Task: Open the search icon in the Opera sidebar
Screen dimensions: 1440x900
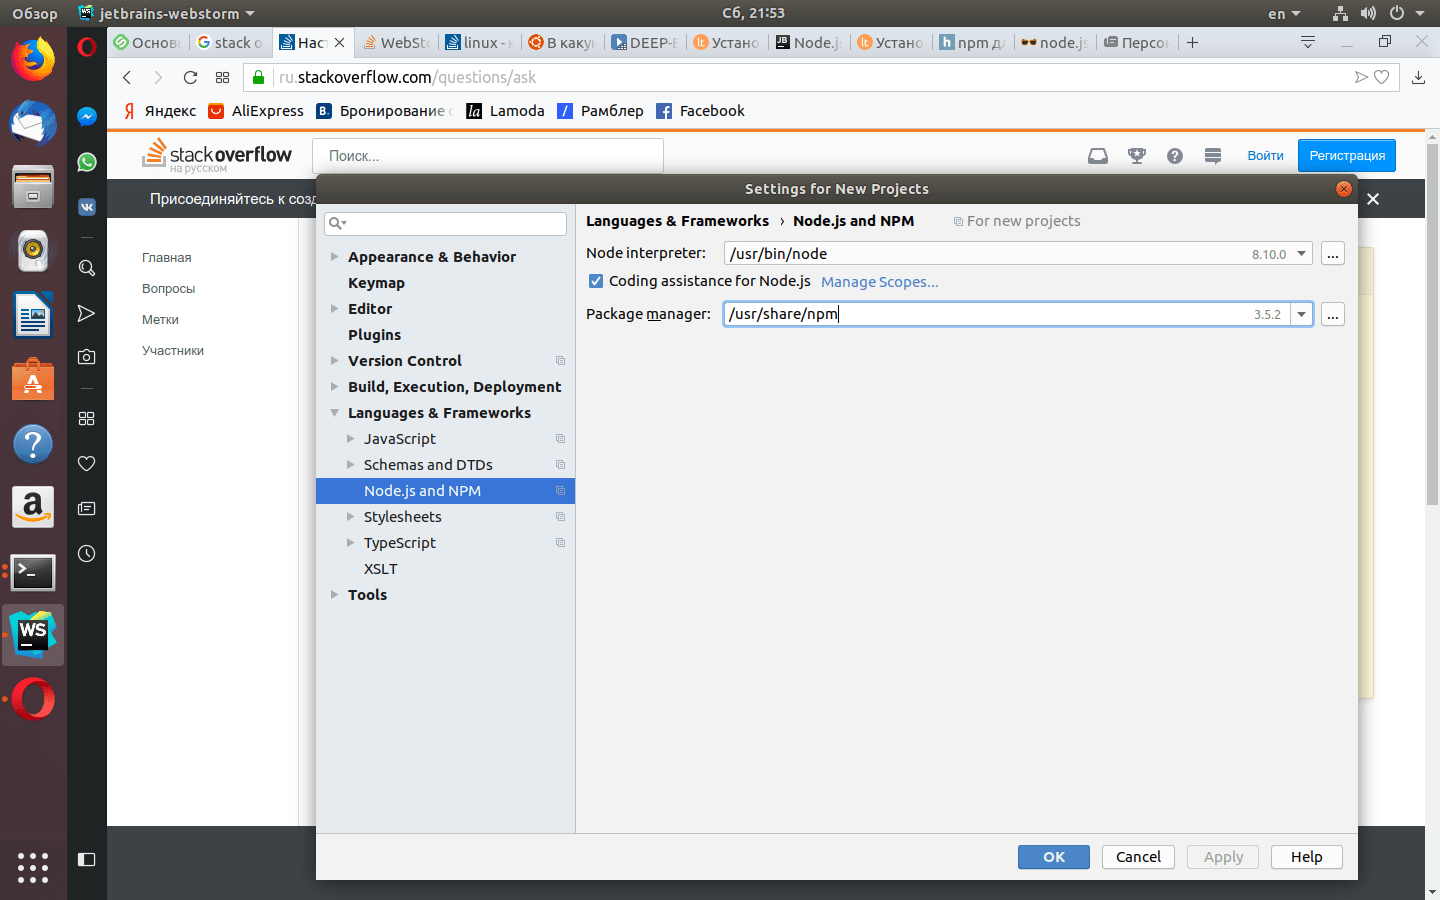Action: pos(87,268)
